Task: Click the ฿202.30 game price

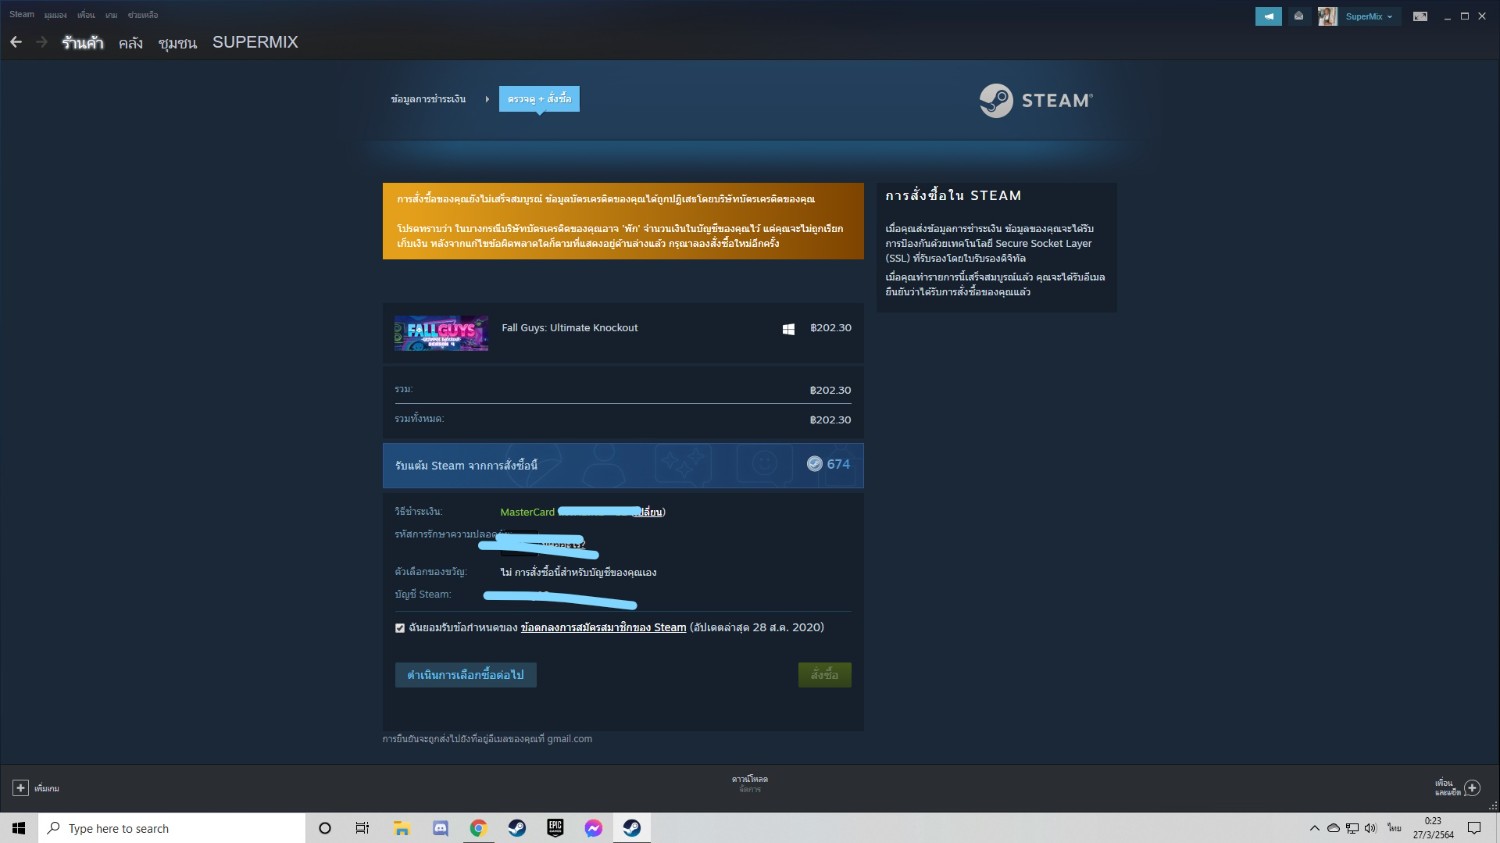Action: [830, 328]
